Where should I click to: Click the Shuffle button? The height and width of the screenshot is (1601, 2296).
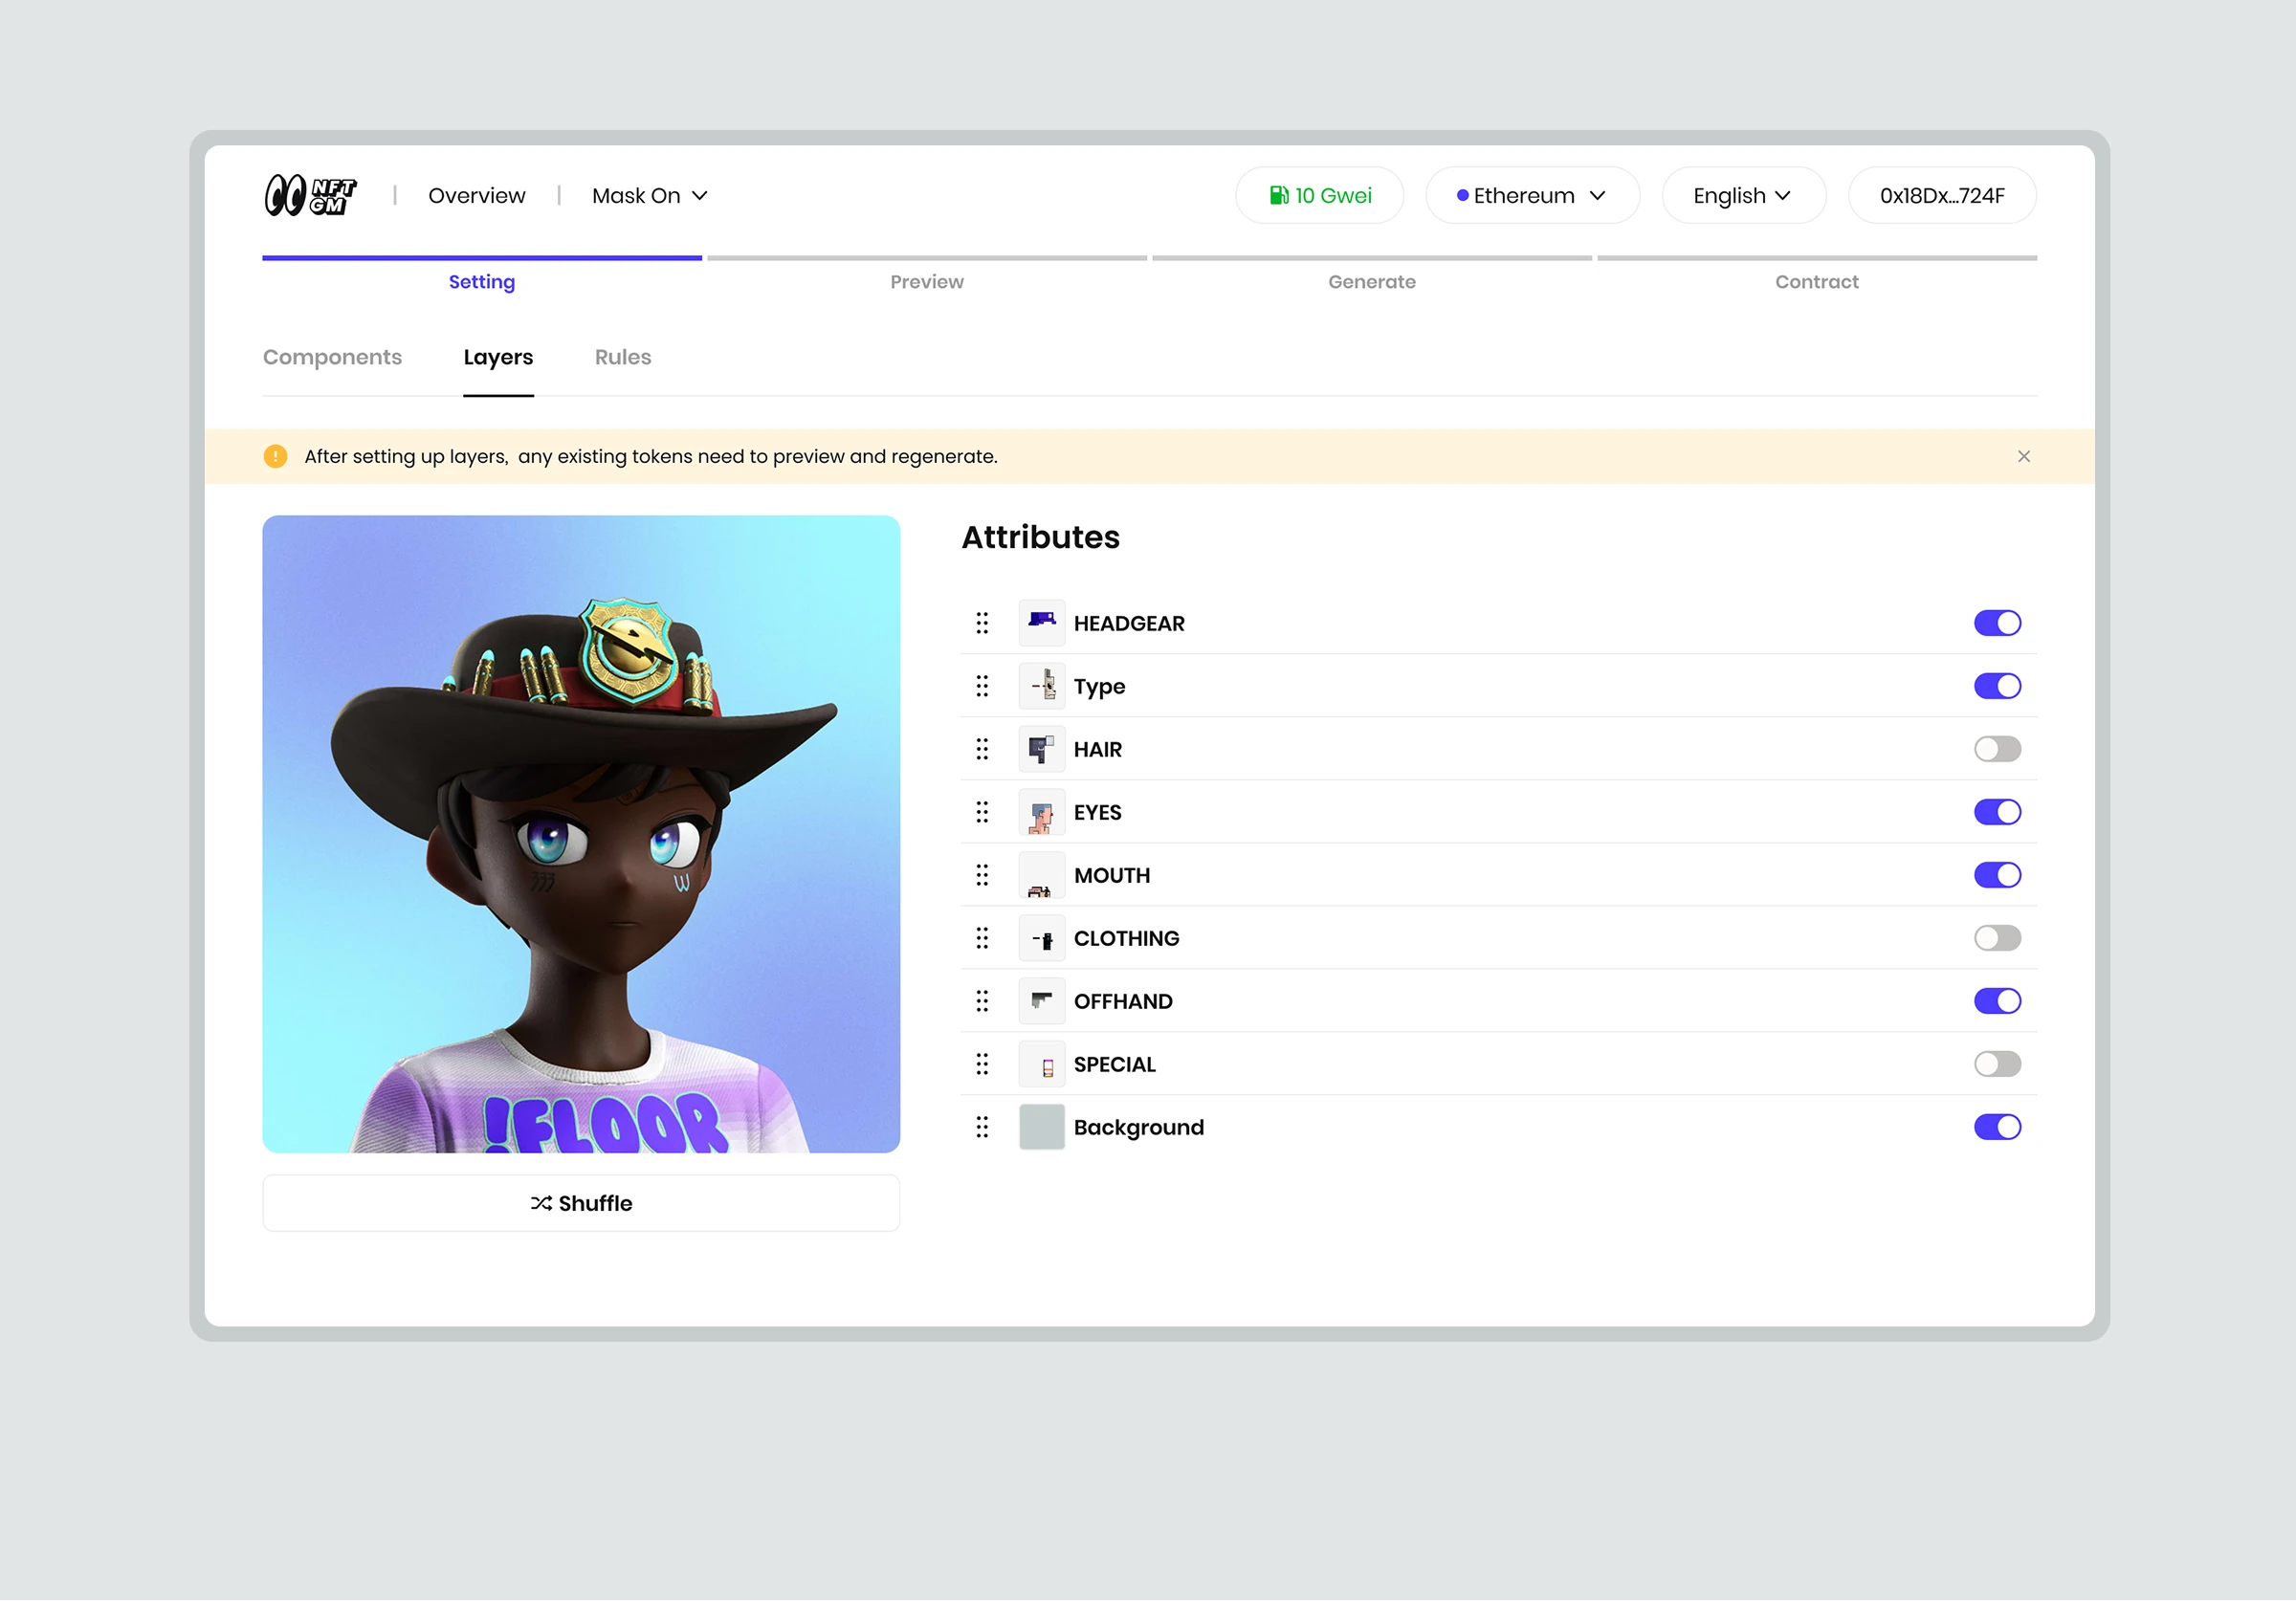pos(581,1203)
